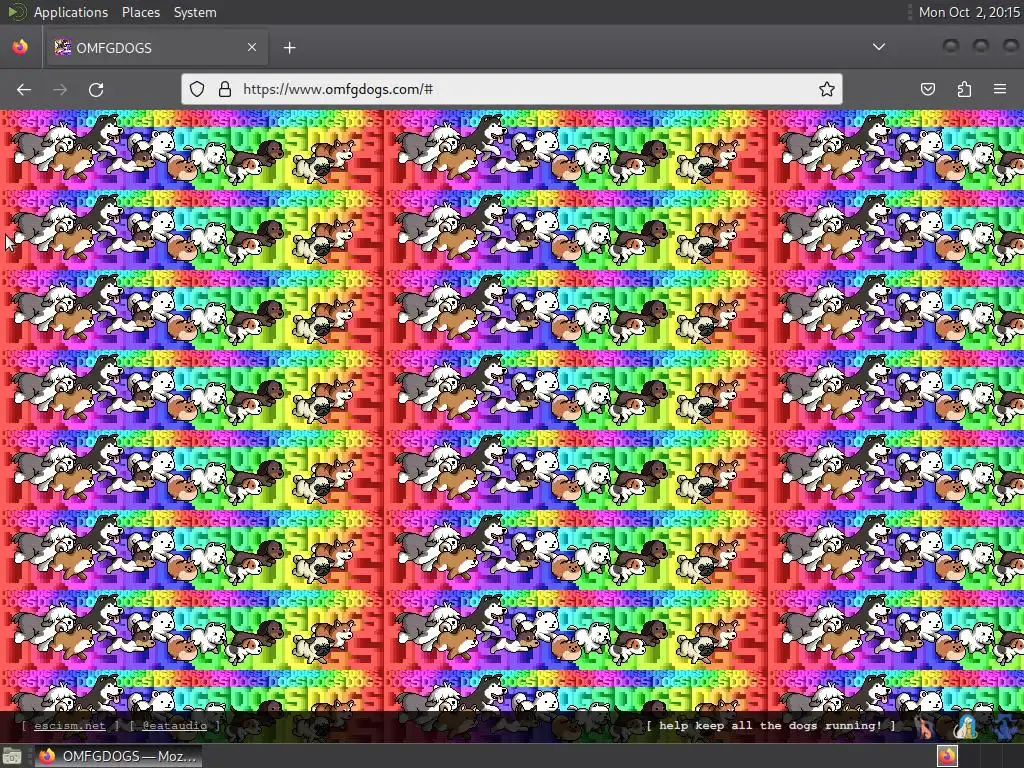Show desktop via taskbar icon

12,756
